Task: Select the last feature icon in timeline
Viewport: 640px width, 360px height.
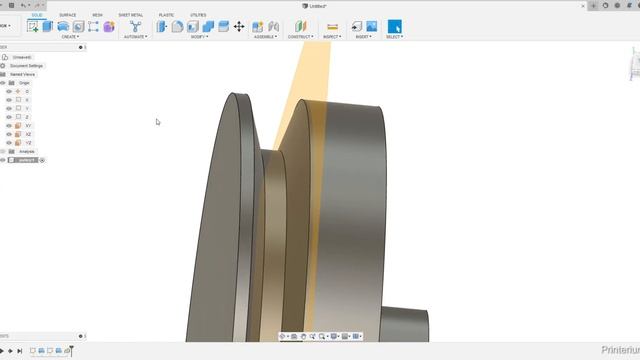Action: [x=67, y=351]
